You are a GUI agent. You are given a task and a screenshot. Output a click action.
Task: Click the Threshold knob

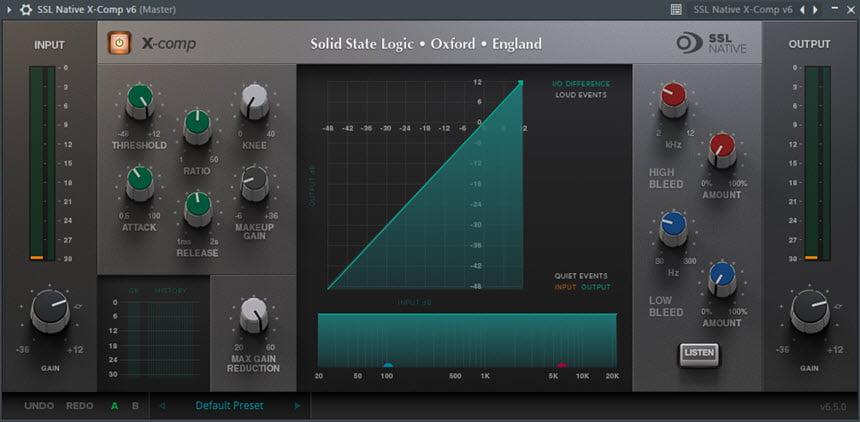(x=140, y=102)
